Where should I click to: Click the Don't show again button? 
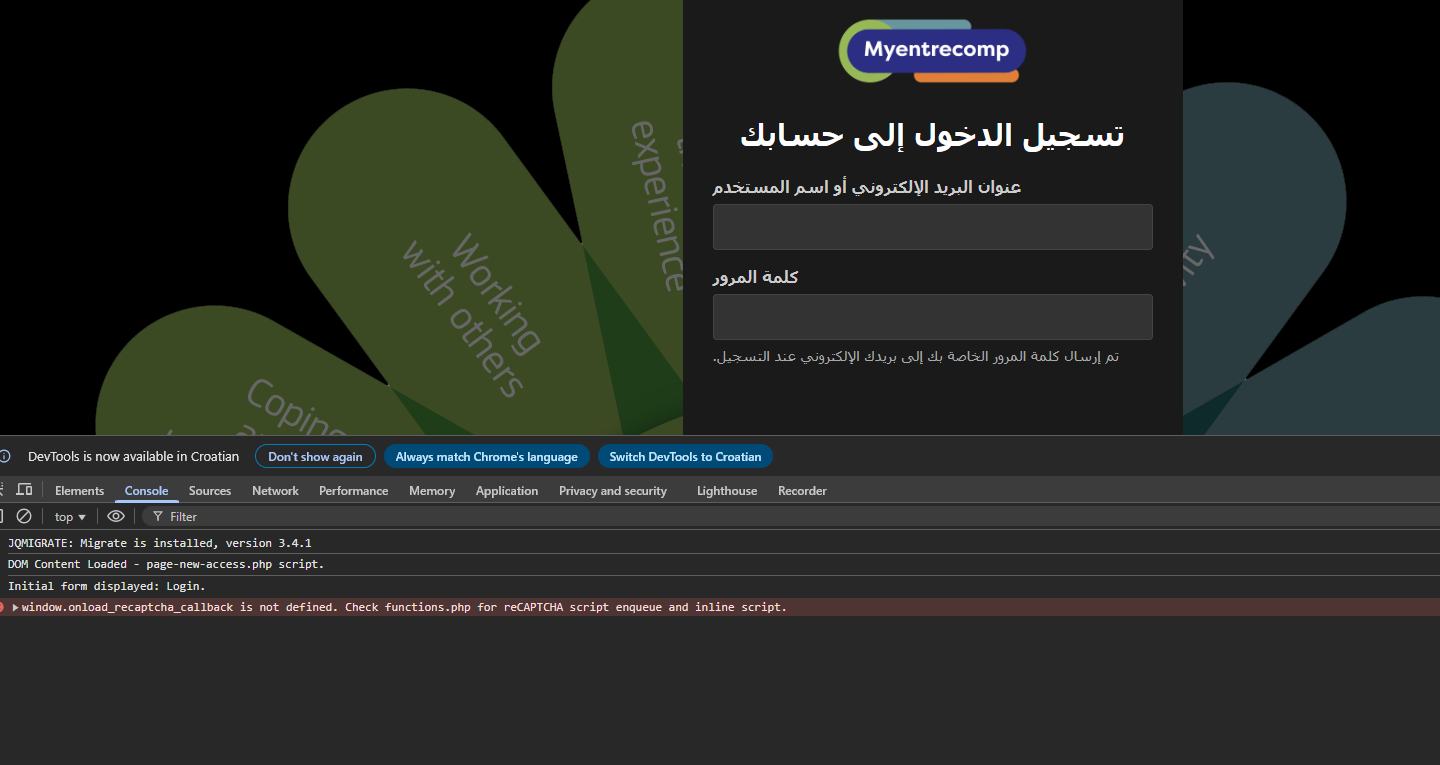point(315,456)
